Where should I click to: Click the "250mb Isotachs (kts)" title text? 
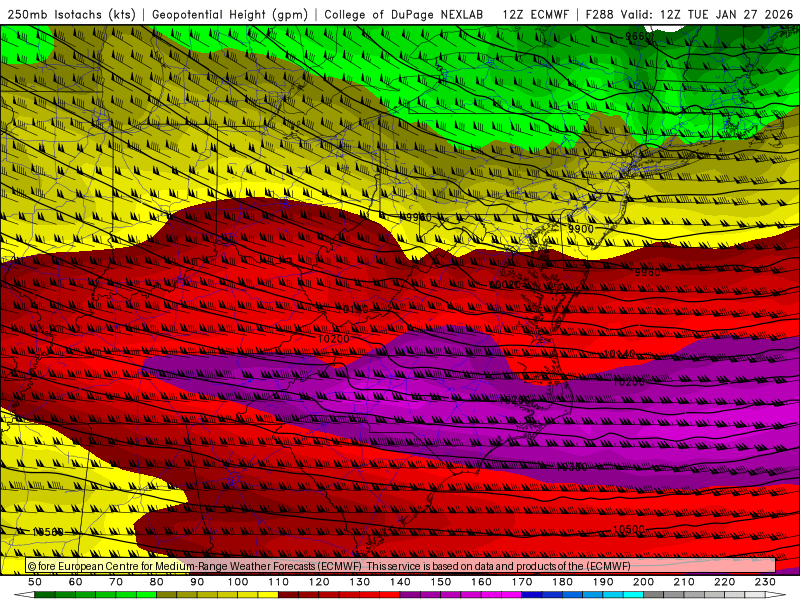coord(72,14)
